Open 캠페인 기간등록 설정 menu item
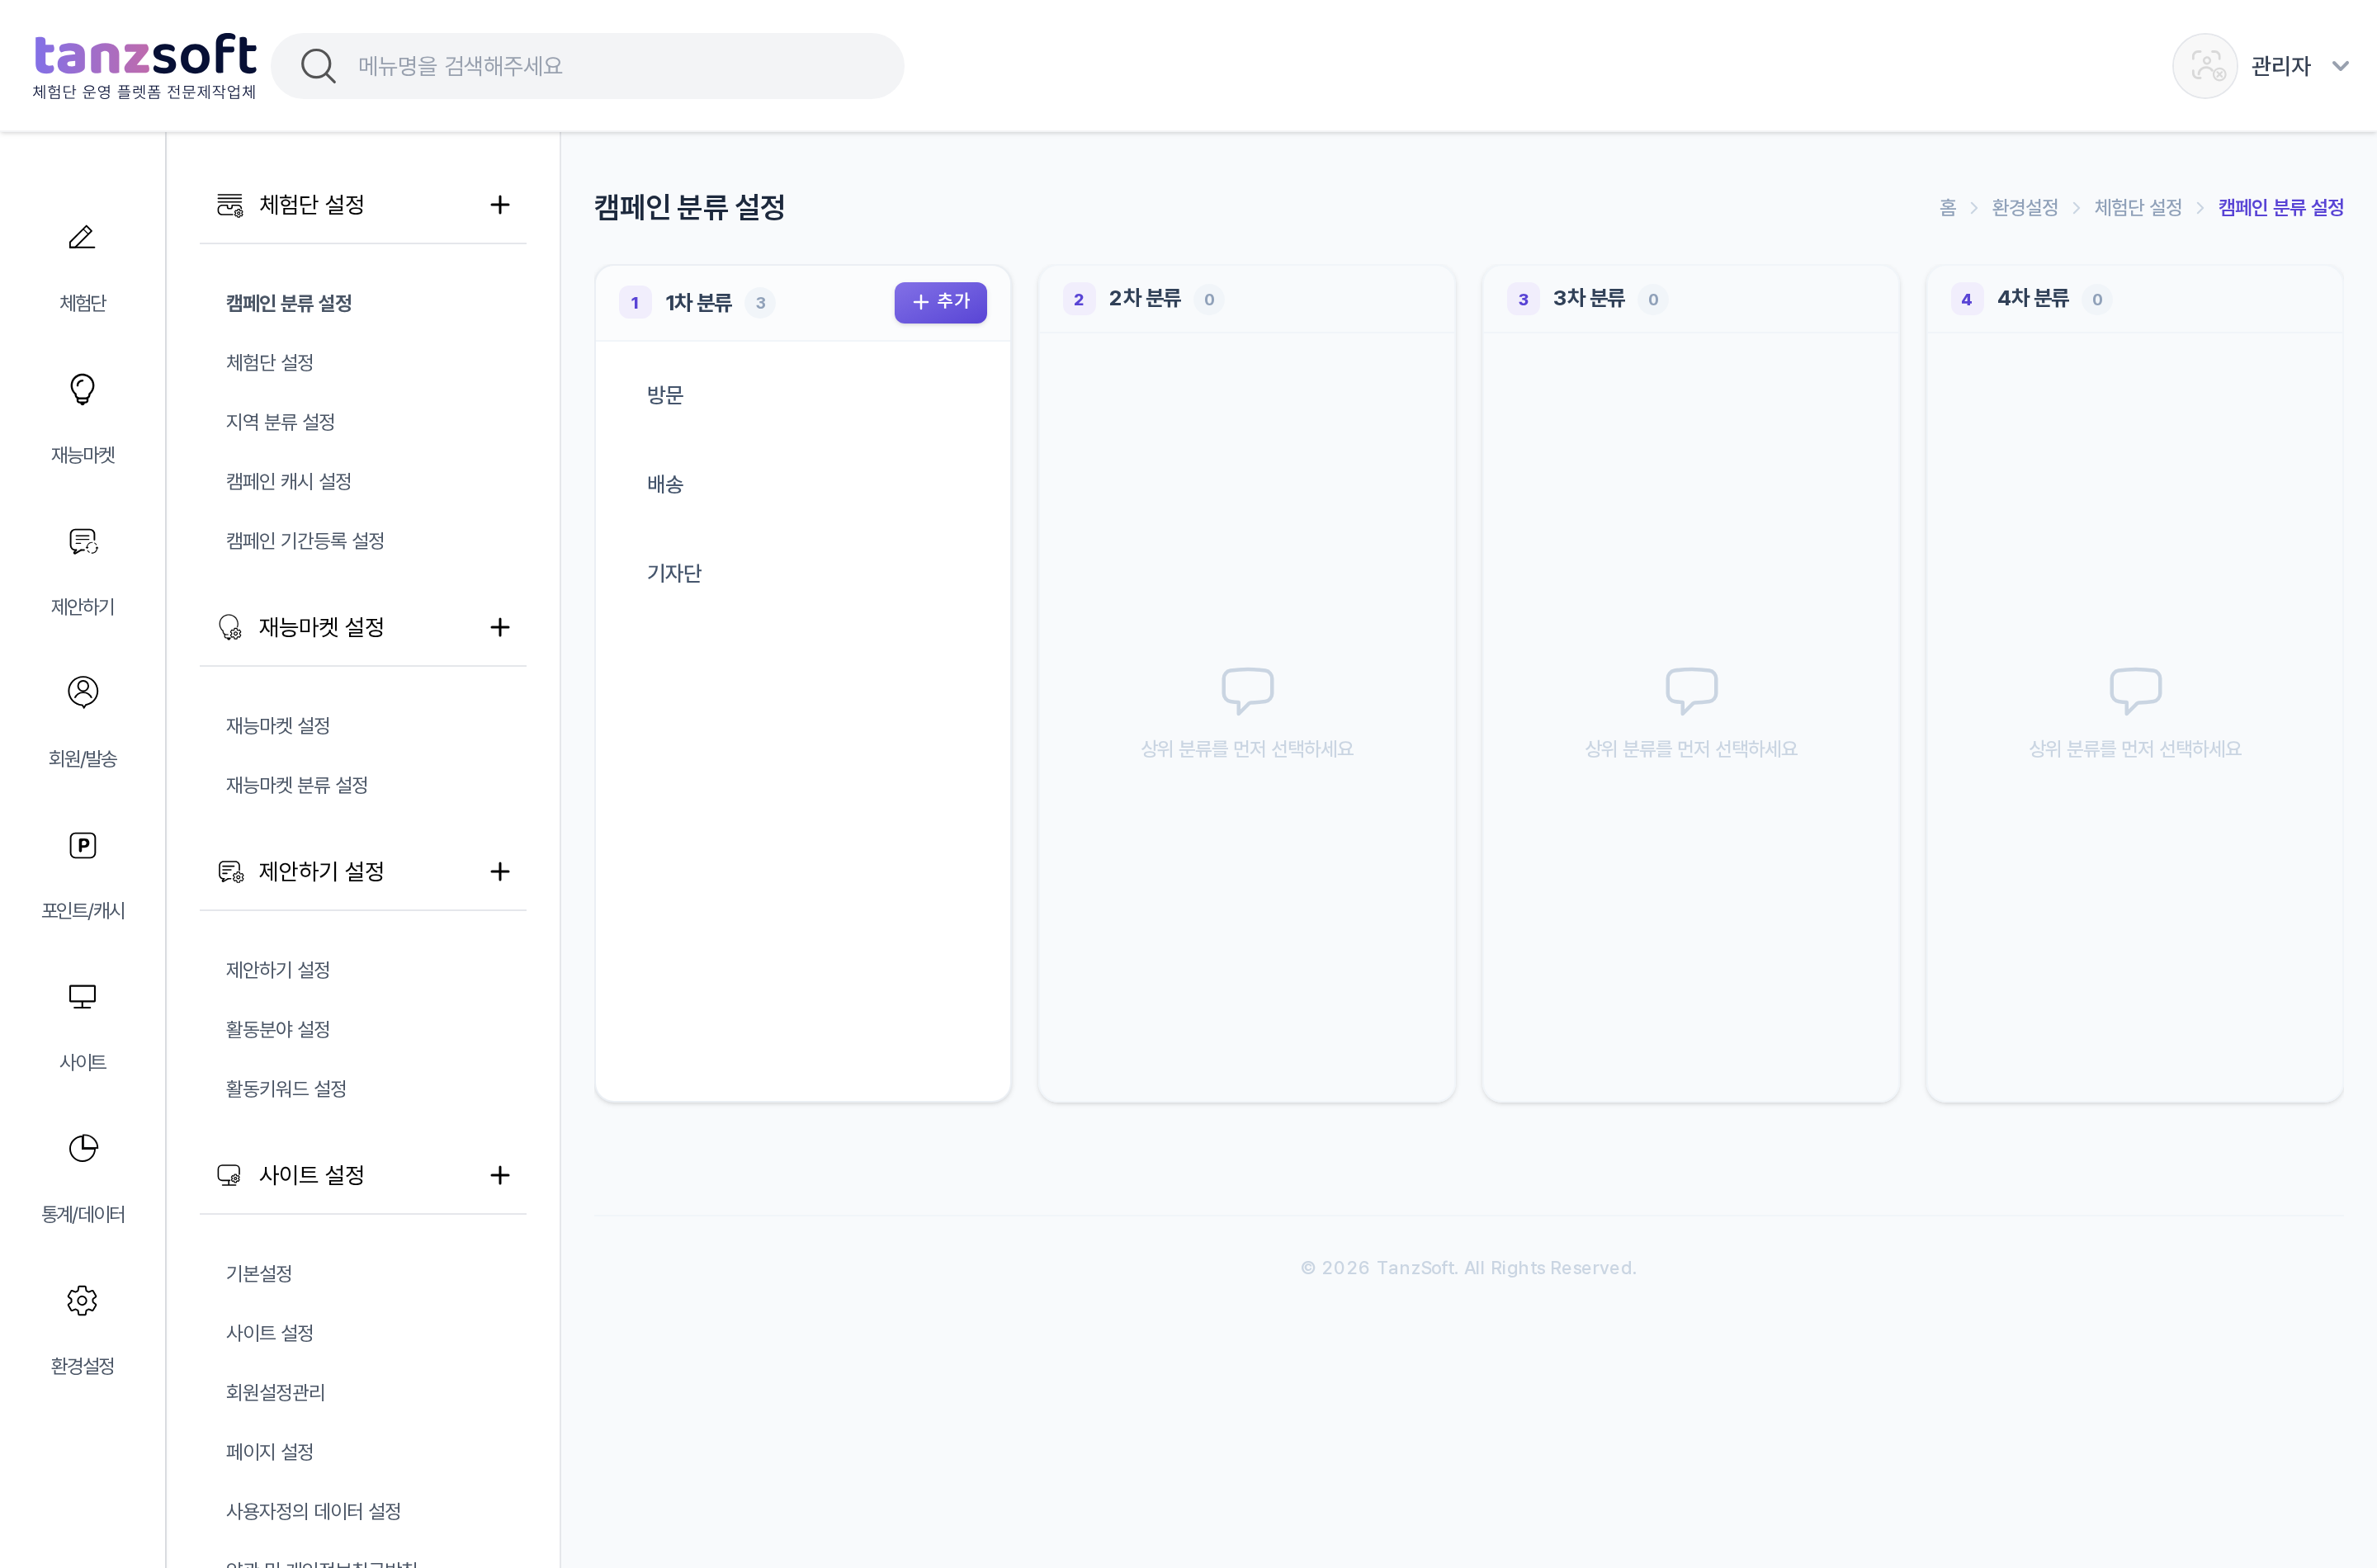2377x1568 pixels. tap(305, 541)
